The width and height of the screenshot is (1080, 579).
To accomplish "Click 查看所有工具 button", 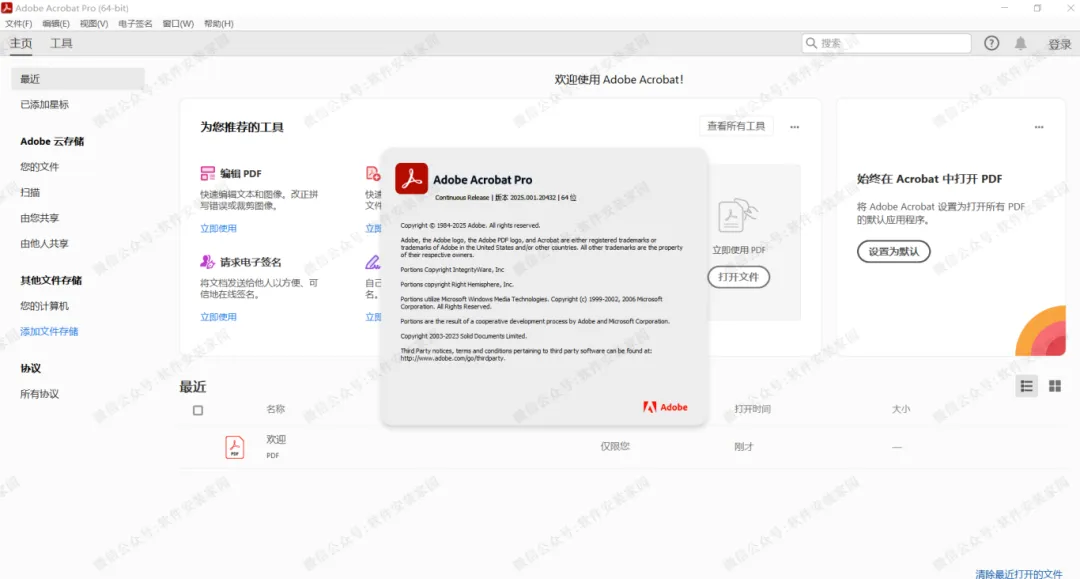I will click(736, 126).
